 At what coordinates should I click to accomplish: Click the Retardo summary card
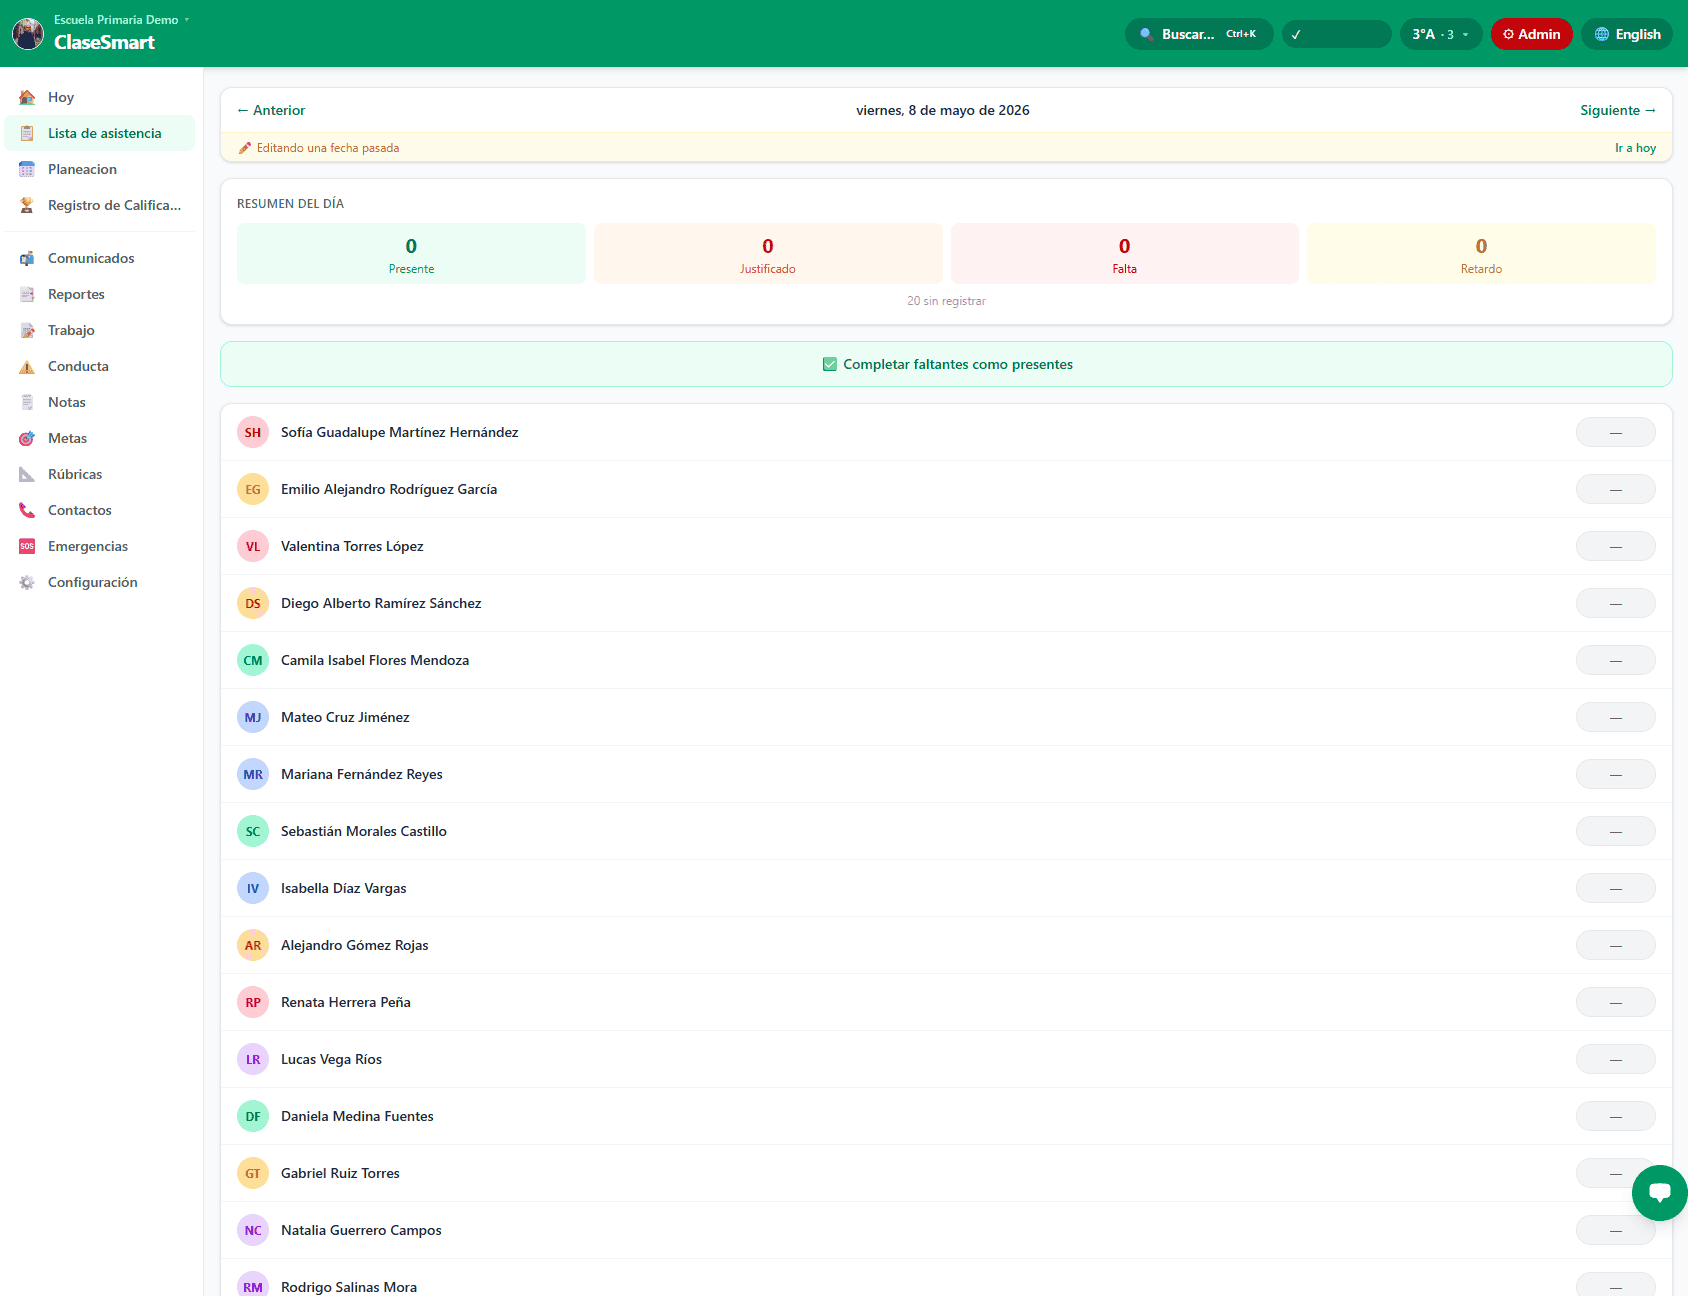[x=1481, y=254]
